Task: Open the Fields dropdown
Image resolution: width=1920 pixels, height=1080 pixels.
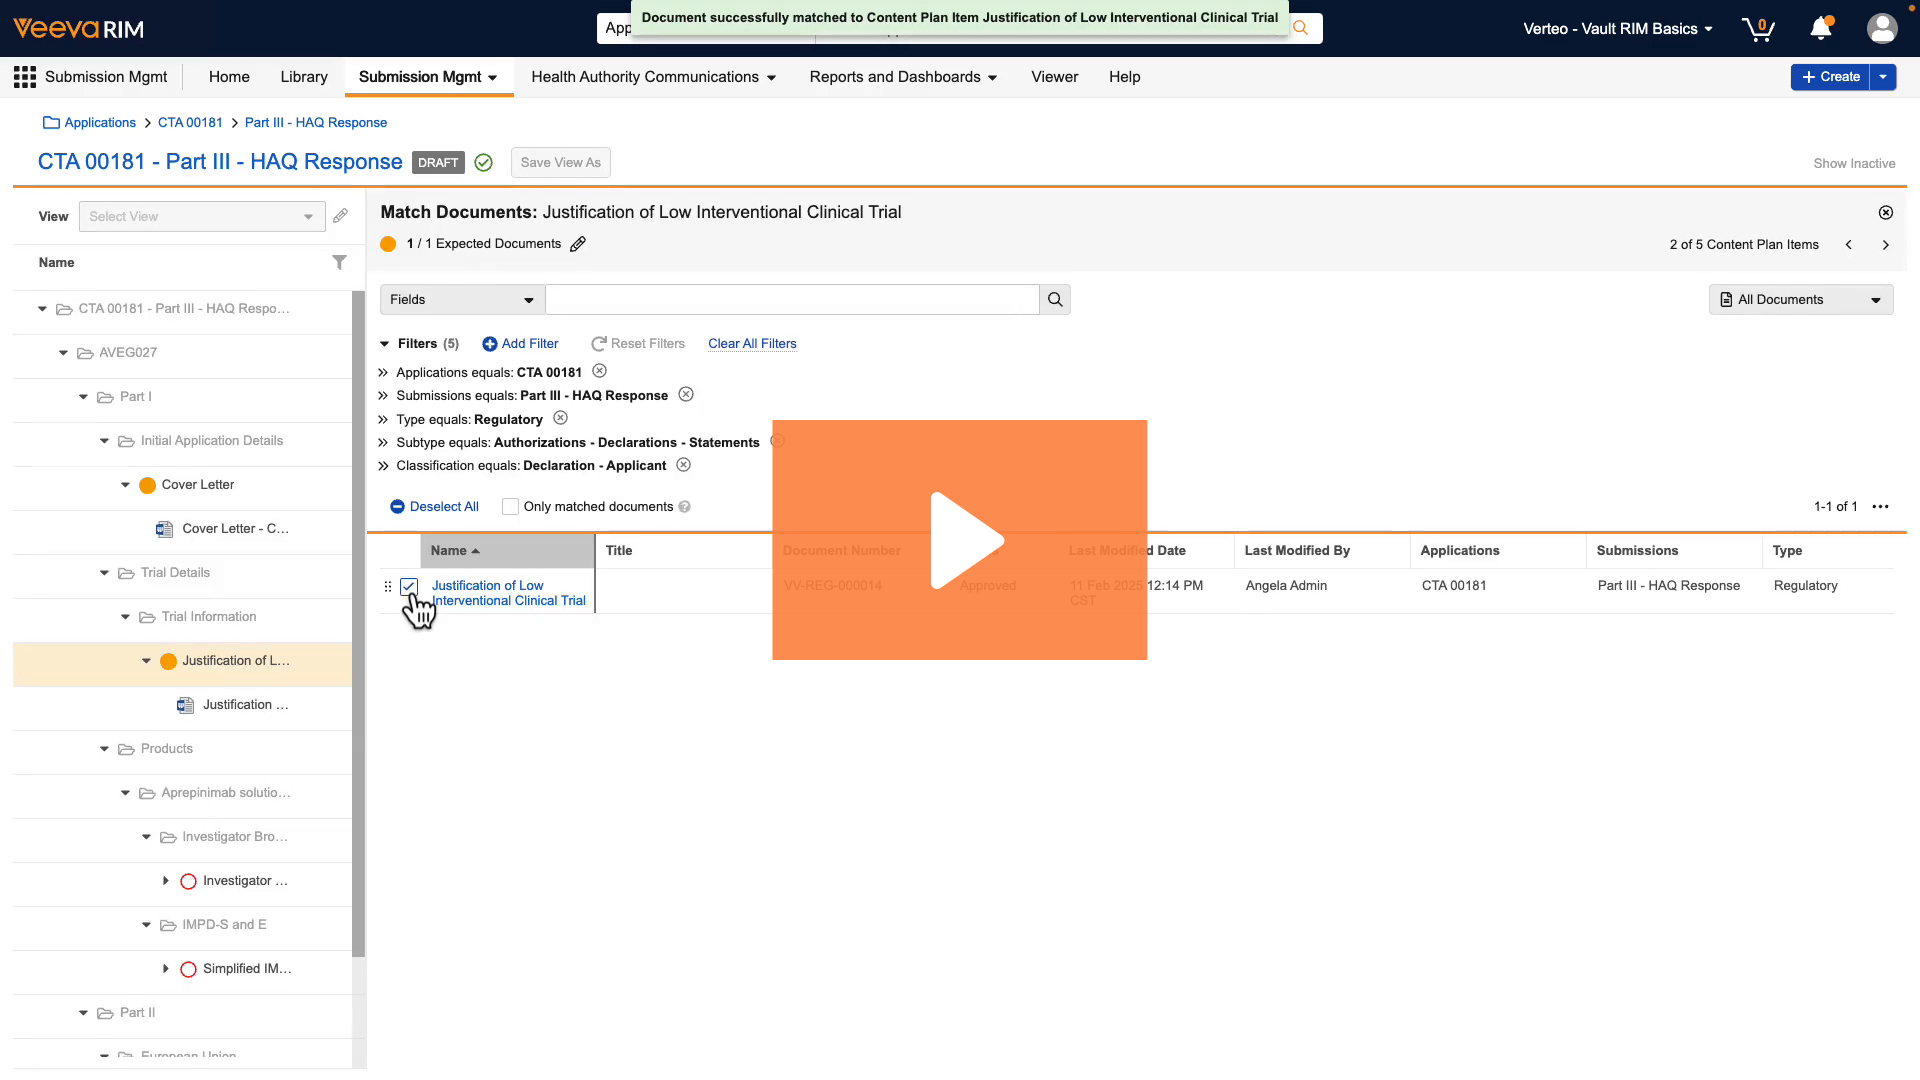Action: tap(462, 300)
